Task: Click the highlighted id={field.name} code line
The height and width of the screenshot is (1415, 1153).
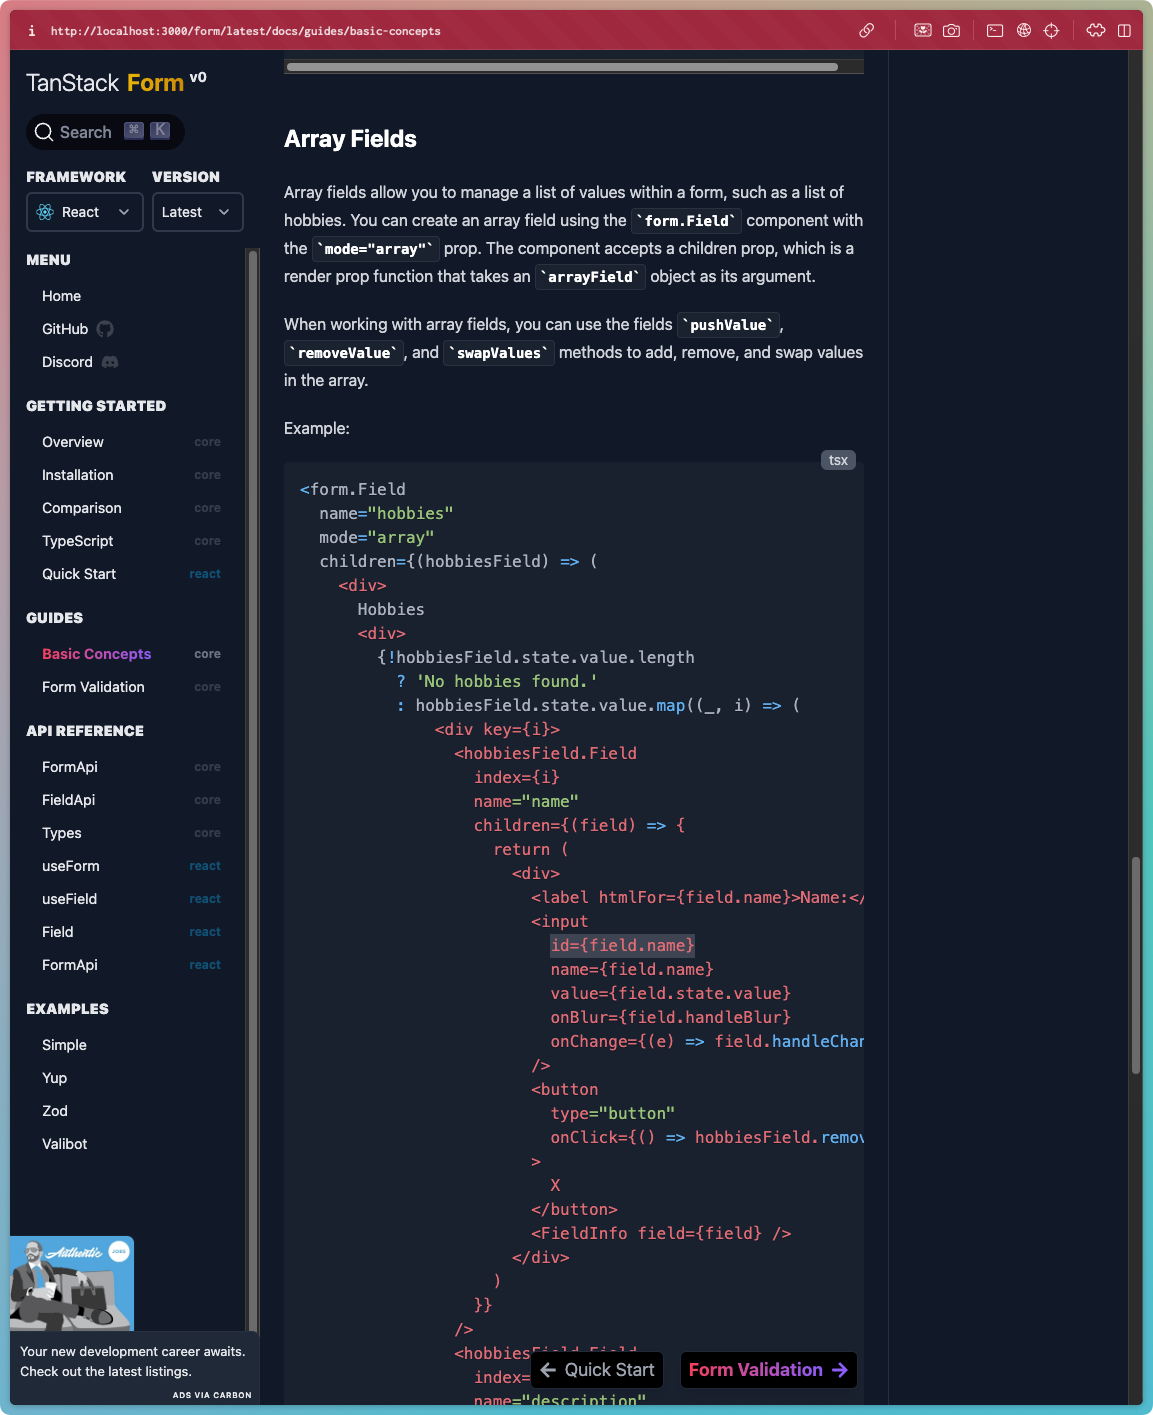Action: point(622,945)
